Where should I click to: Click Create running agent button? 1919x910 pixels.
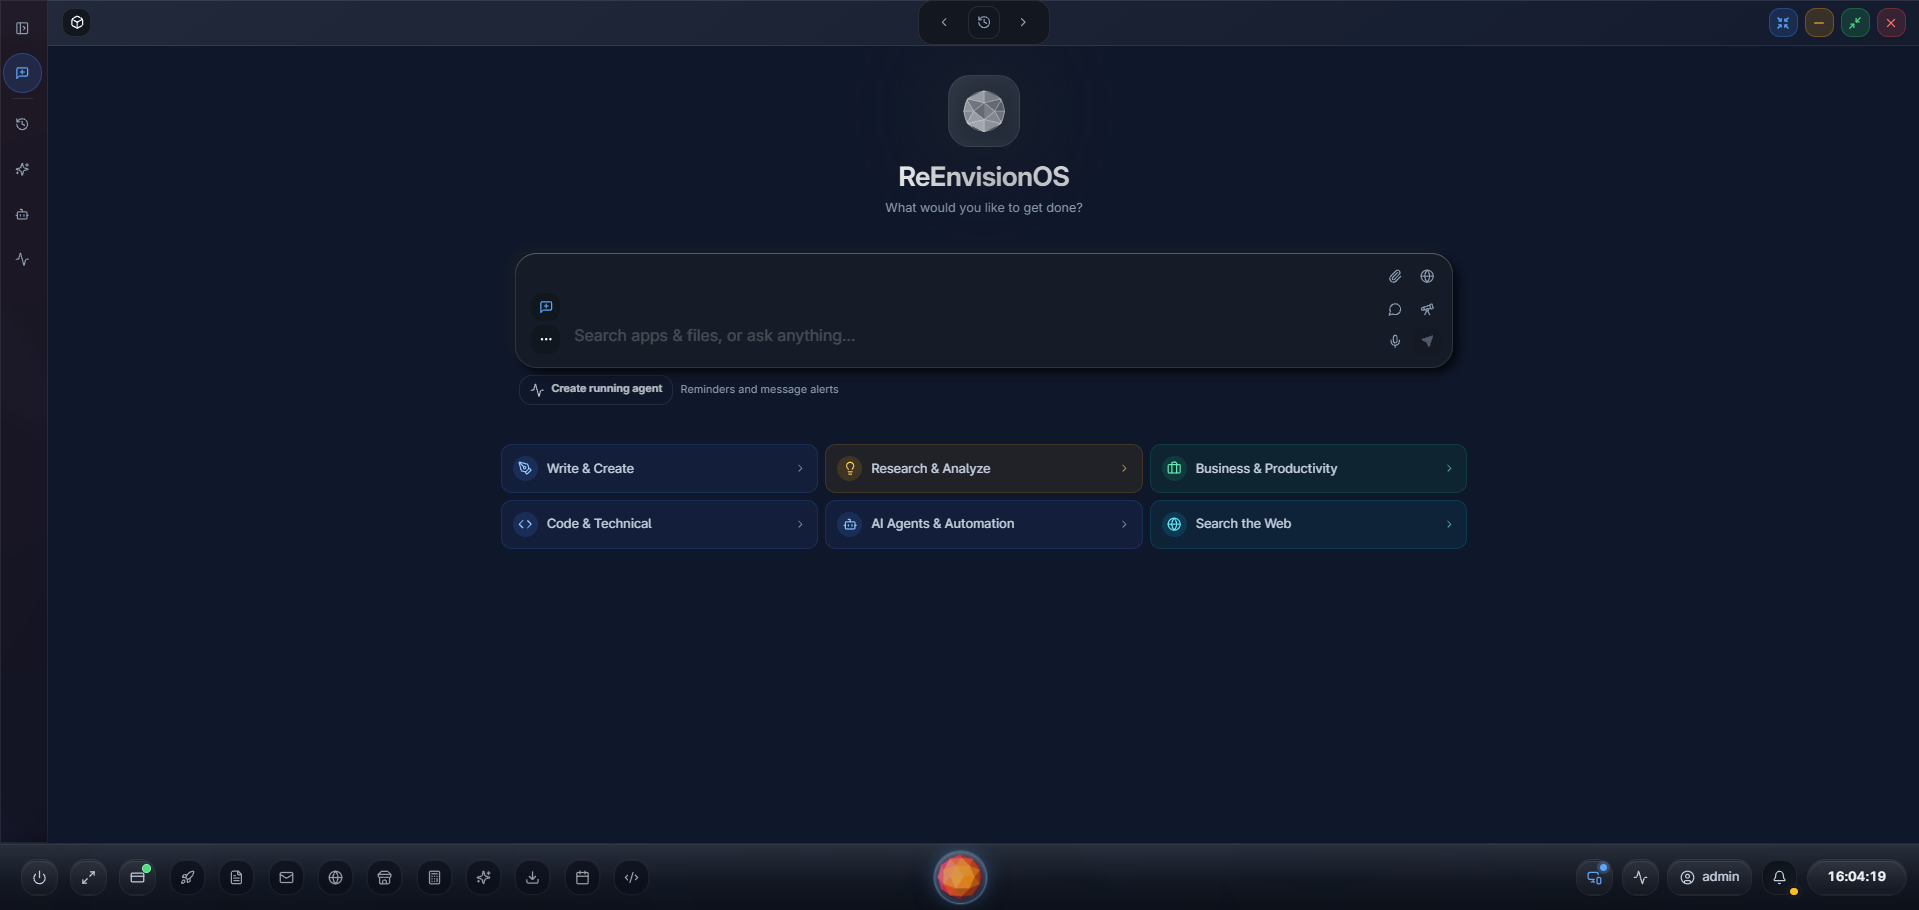tap(596, 389)
